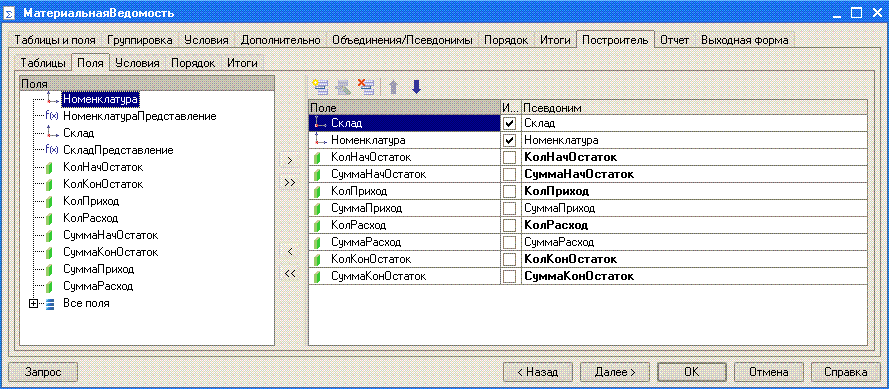
Task: Click the Add field toolbar icon
Action: 320,87
